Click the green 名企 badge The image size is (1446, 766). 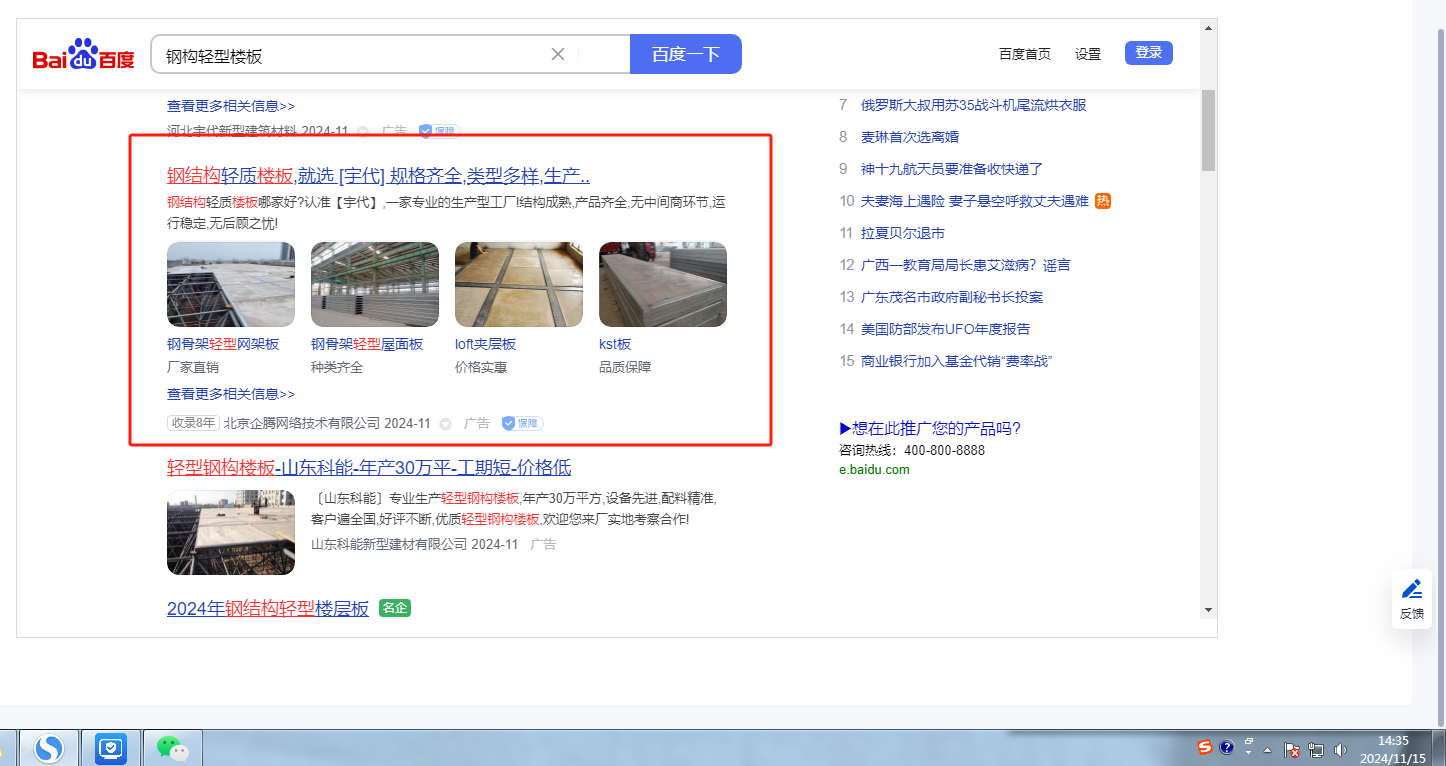point(395,608)
